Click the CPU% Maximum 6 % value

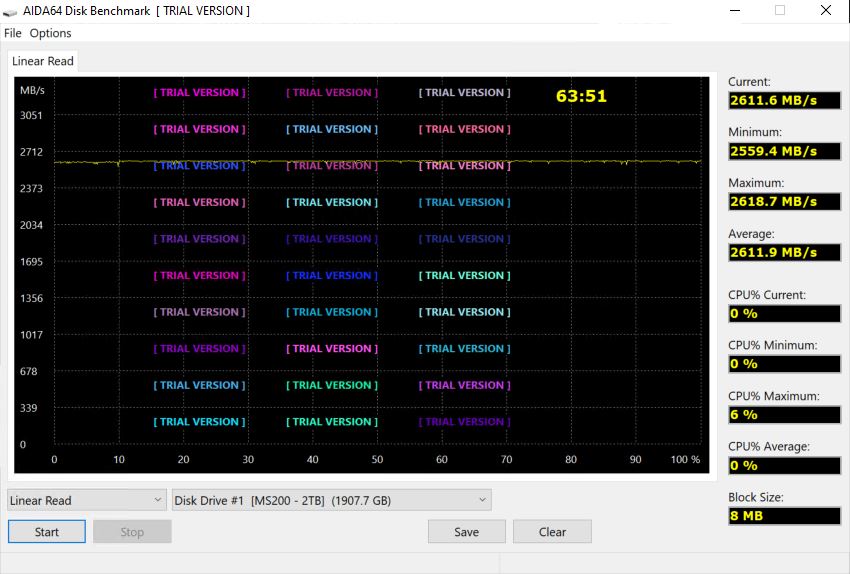pyautogui.click(x=784, y=415)
